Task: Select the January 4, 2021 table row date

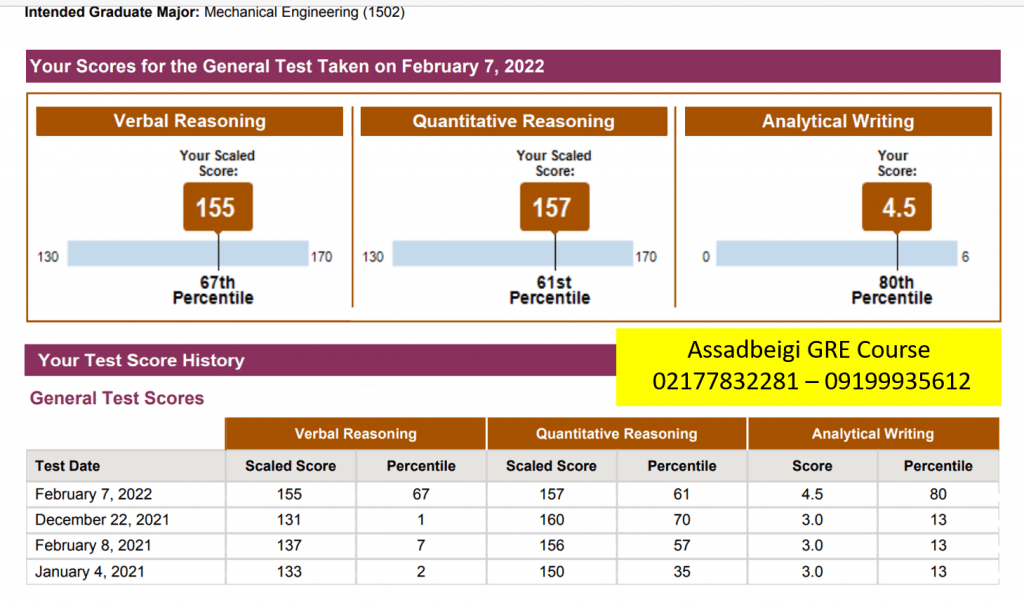Action: point(89,572)
